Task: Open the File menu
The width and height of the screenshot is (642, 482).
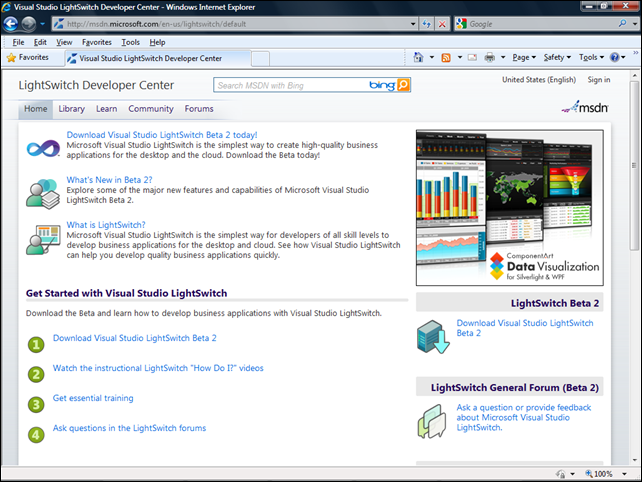Action: tap(18, 42)
